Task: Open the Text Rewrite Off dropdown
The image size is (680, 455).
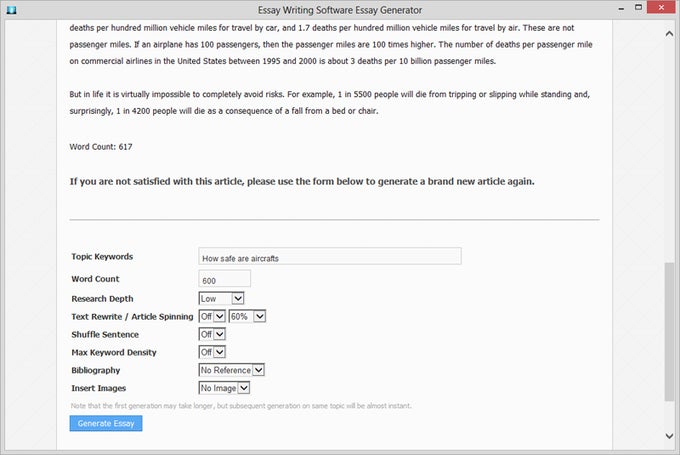Action: 212,316
